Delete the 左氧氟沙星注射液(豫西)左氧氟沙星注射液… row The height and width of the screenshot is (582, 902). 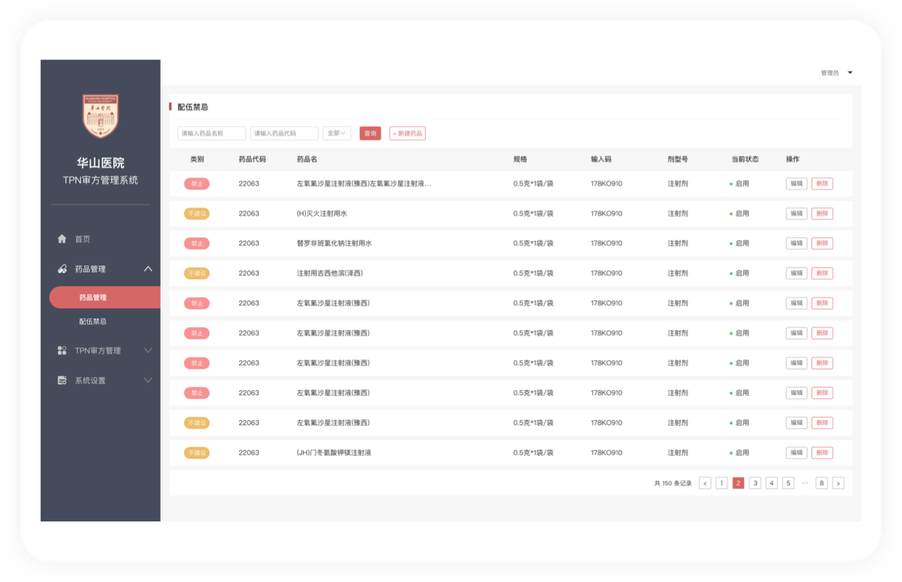(x=822, y=183)
